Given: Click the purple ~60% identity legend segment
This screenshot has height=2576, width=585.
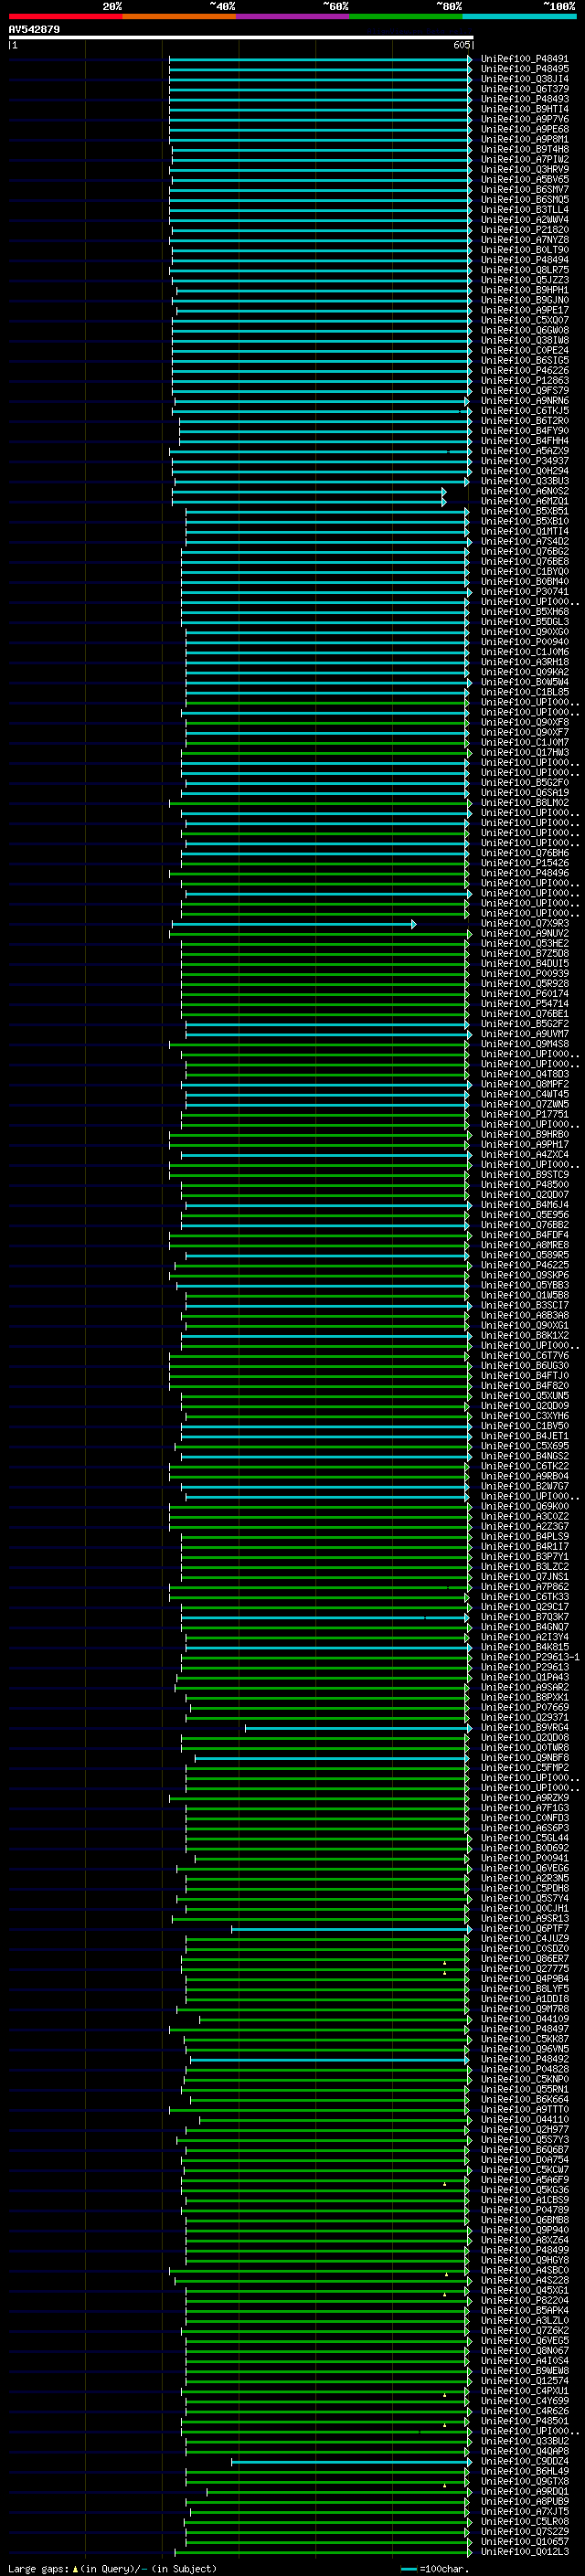Looking at the screenshot, I should [292, 16].
